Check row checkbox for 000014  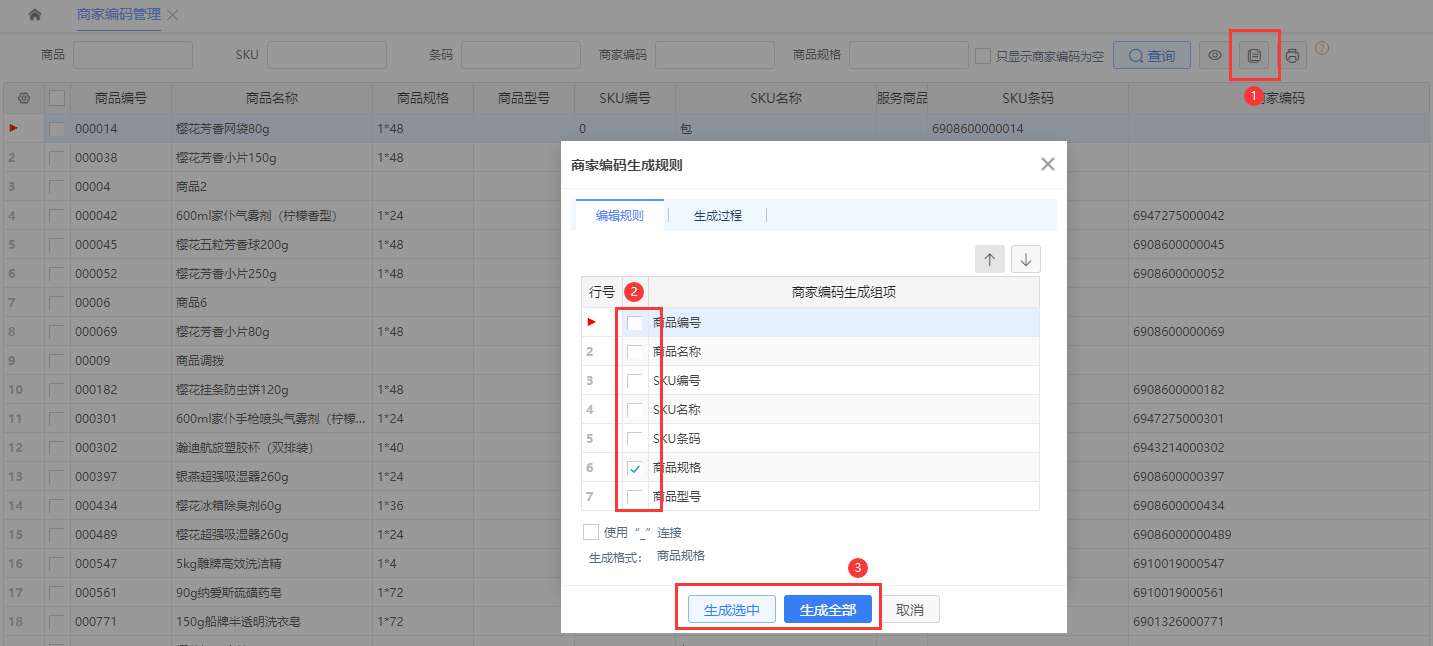point(57,129)
